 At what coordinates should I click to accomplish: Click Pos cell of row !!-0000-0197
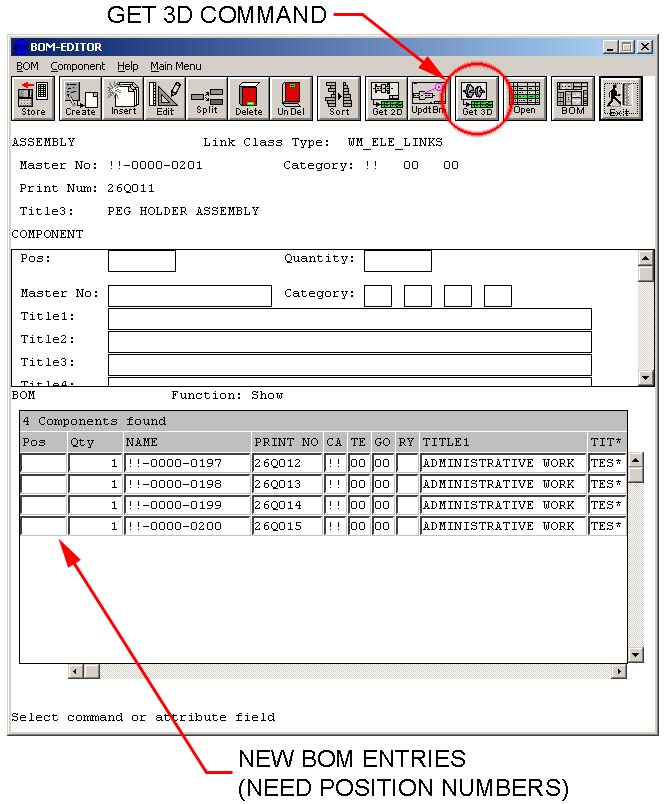(43, 464)
